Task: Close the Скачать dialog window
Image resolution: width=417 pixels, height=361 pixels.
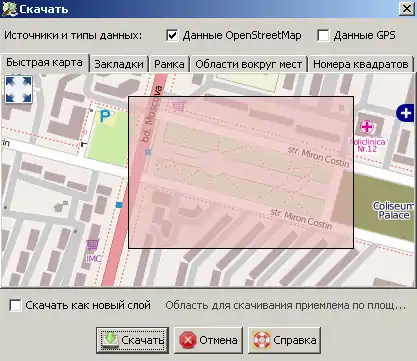Action: [x=407, y=9]
